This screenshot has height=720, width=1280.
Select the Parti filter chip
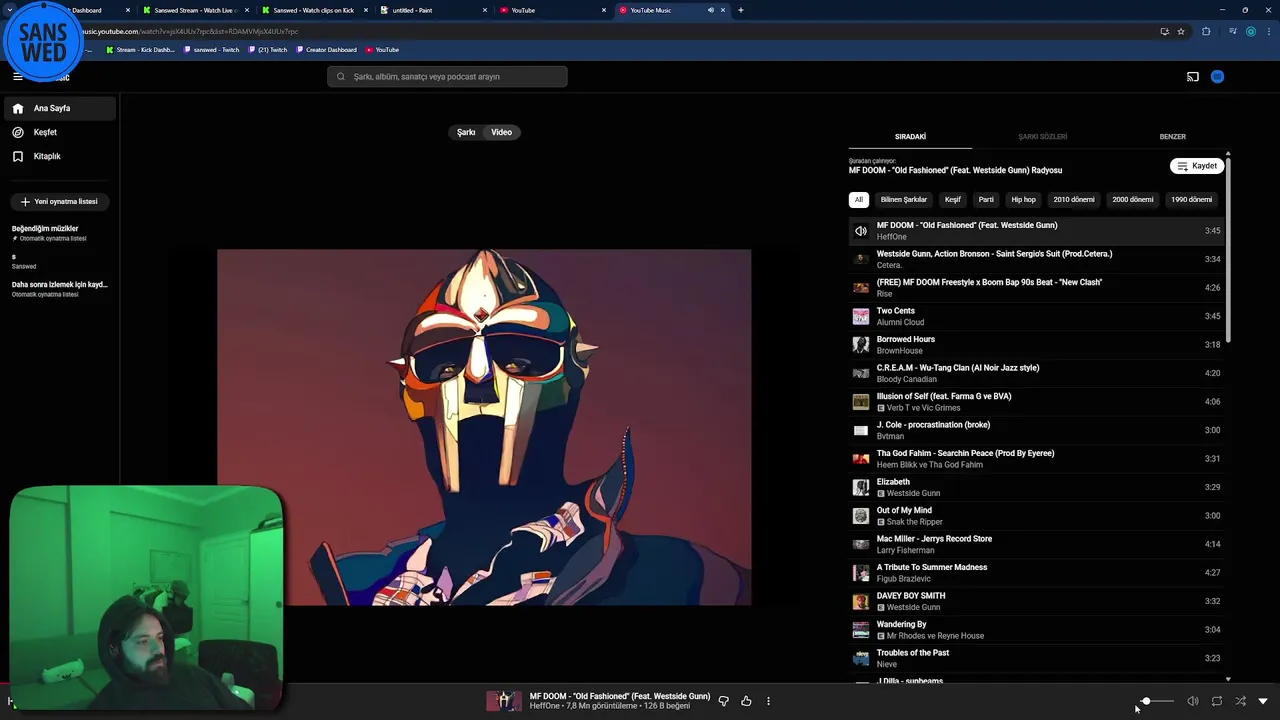986,199
